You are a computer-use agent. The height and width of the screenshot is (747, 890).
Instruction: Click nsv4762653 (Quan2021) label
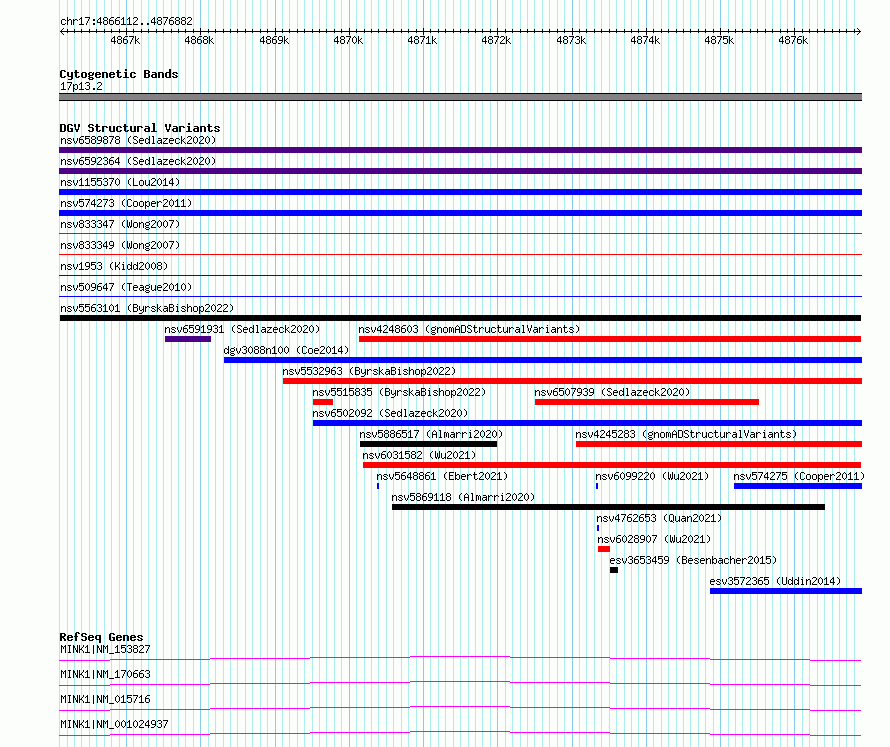pos(659,518)
